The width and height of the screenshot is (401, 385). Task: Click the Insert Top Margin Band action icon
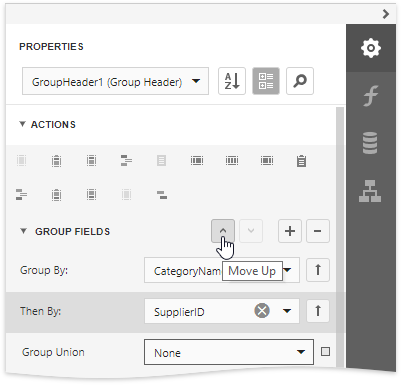[x=22, y=161]
